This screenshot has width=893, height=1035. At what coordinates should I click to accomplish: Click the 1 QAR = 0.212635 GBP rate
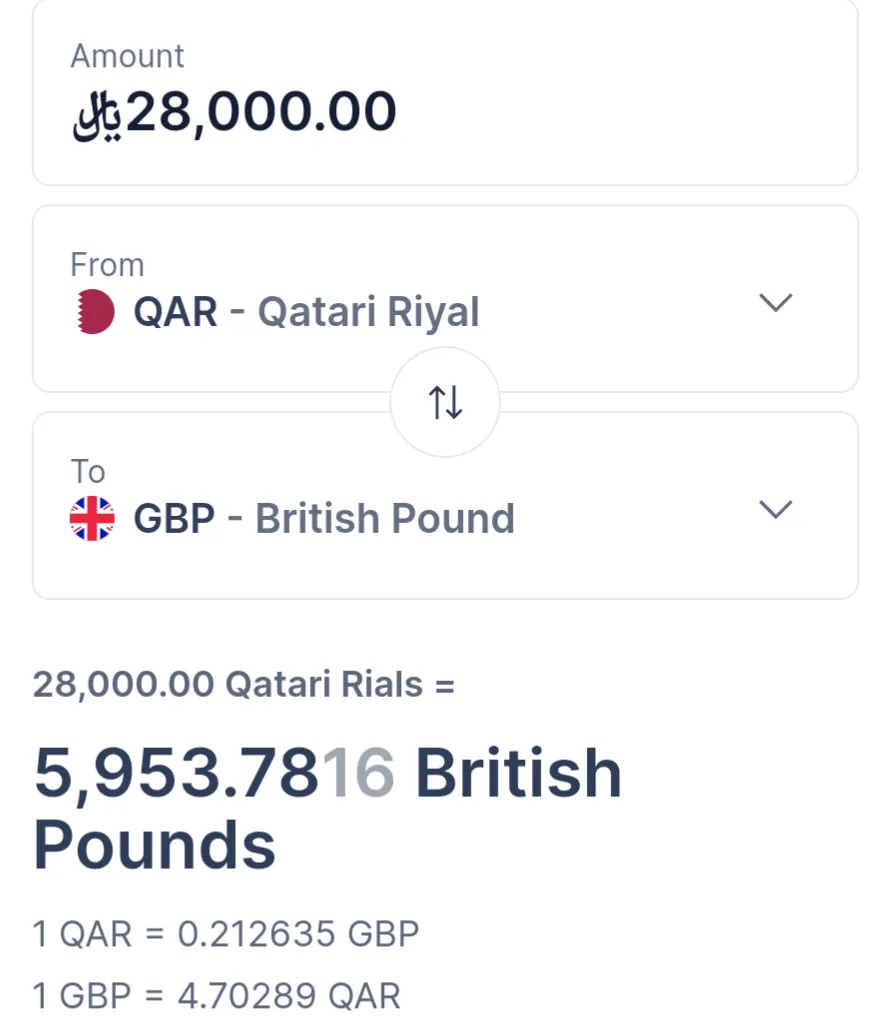[x=226, y=934]
